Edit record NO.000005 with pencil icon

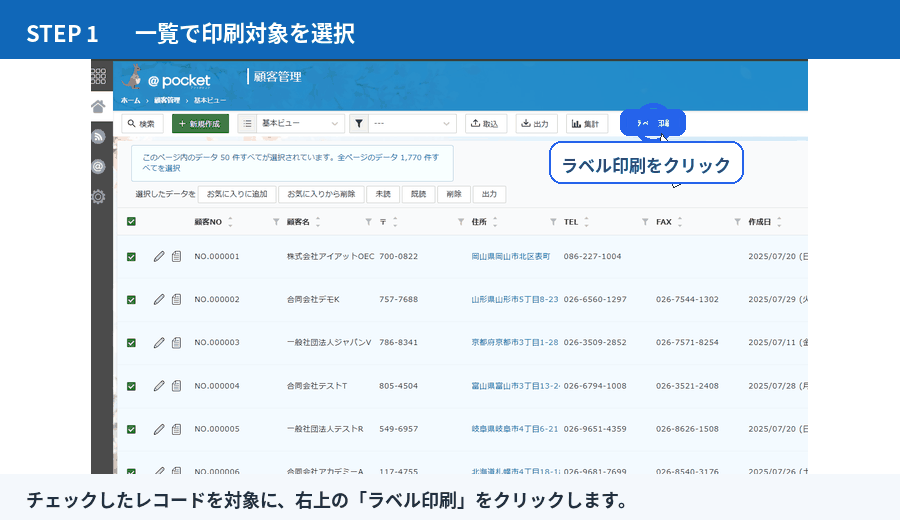pos(159,429)
